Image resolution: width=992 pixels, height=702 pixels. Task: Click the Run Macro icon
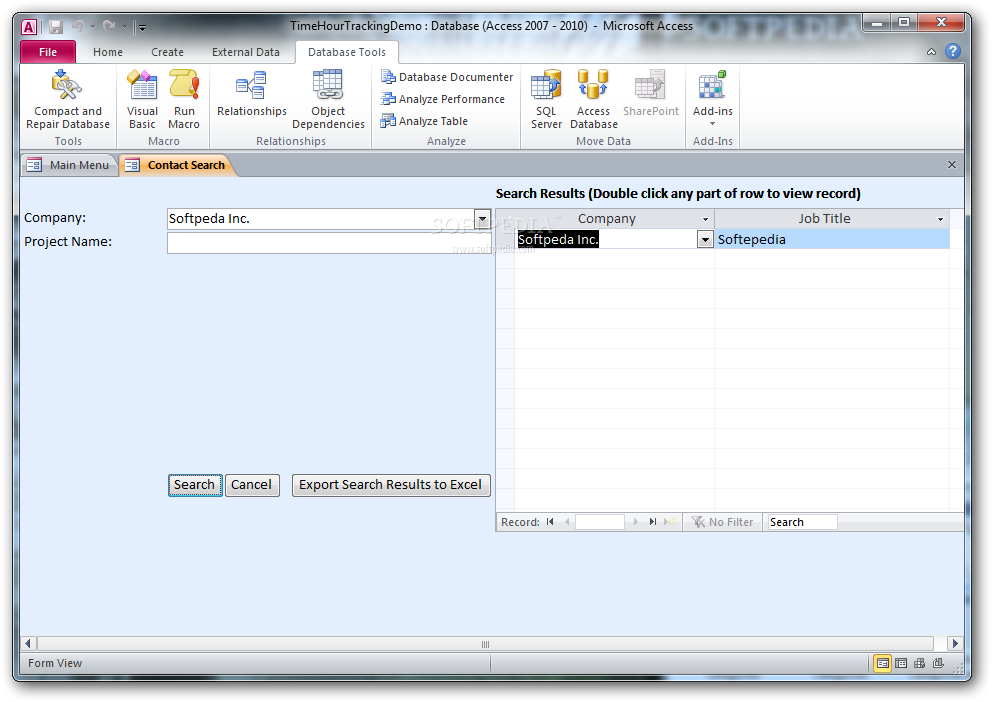coord(184,85)
